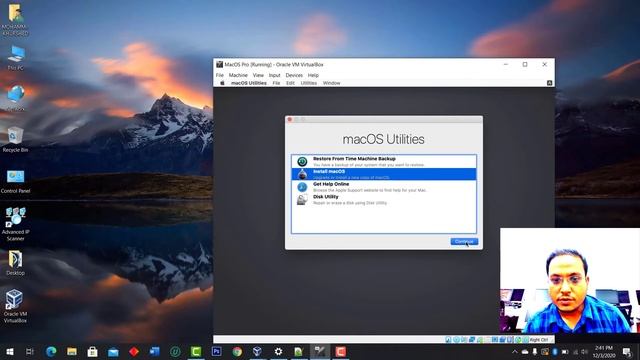Select the Install macOS option

tap(384, 174)
